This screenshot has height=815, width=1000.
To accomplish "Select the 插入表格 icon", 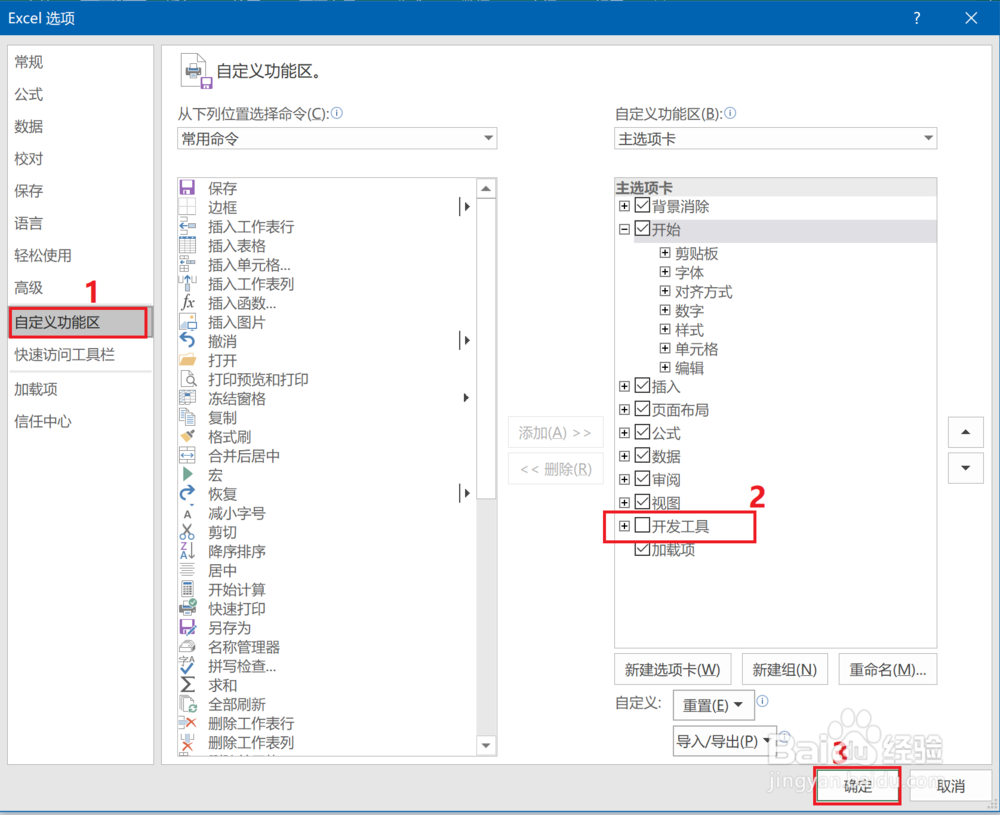I will click(187, 245).
